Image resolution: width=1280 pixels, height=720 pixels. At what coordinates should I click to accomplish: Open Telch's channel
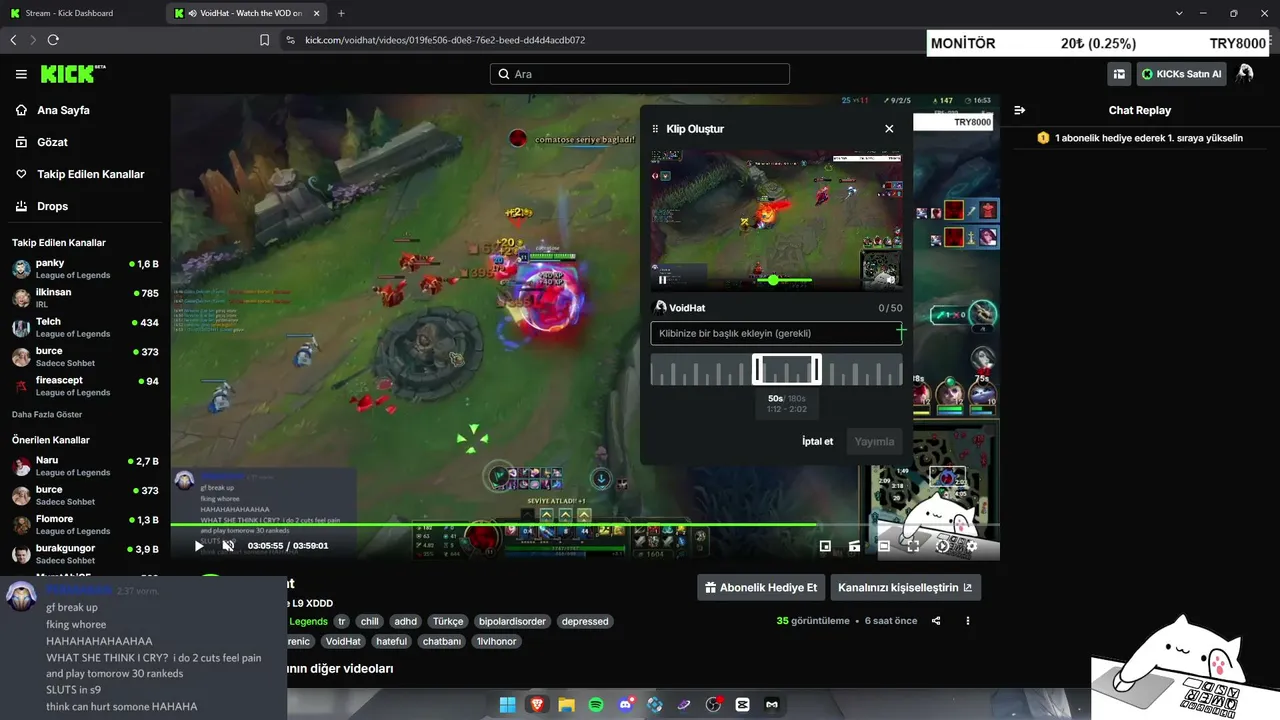point(85,327)
